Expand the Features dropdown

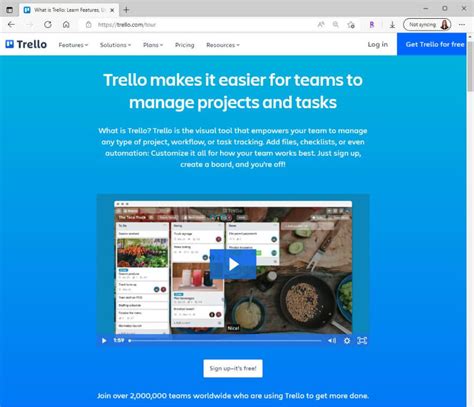[x=73, y=45]
